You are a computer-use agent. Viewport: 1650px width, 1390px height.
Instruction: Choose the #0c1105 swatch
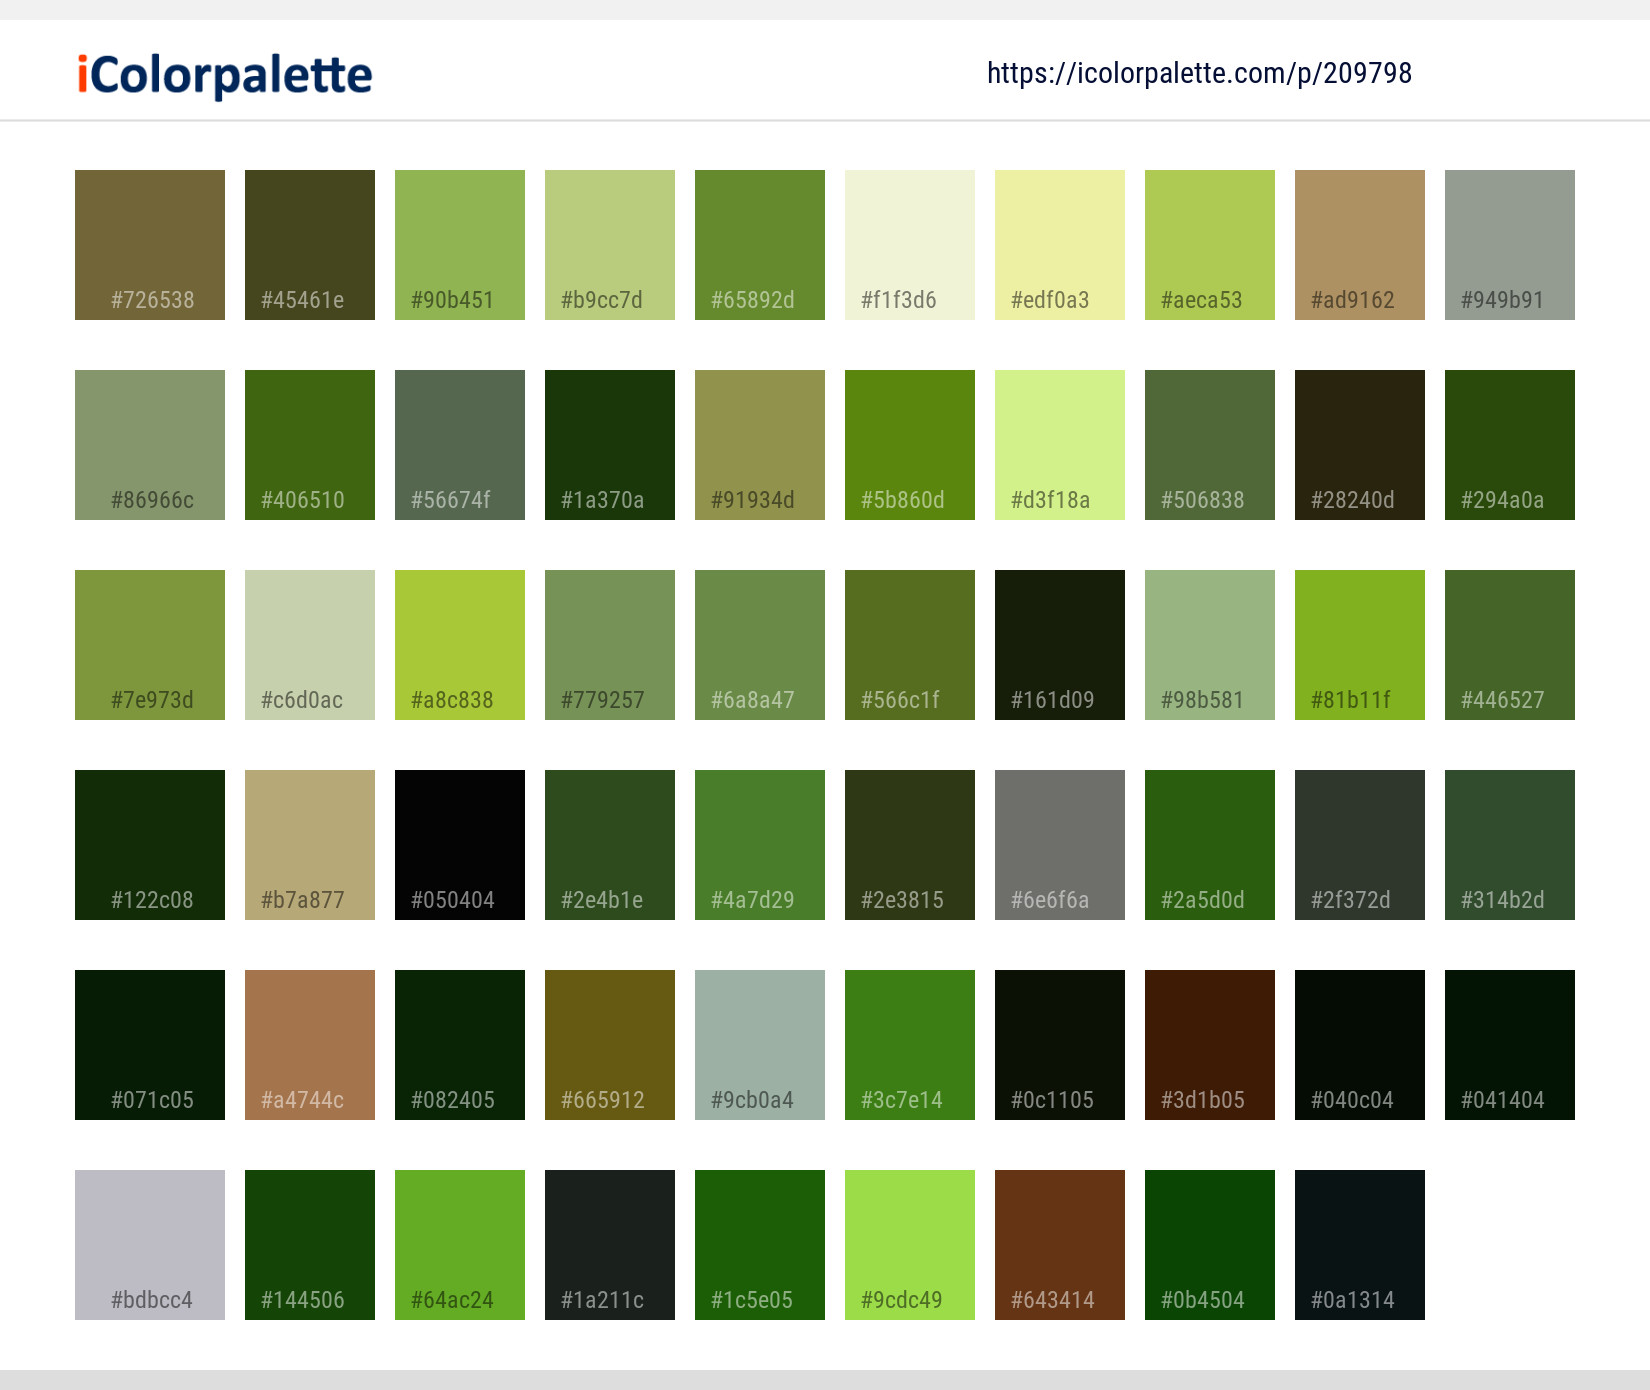(1060, 1045)
